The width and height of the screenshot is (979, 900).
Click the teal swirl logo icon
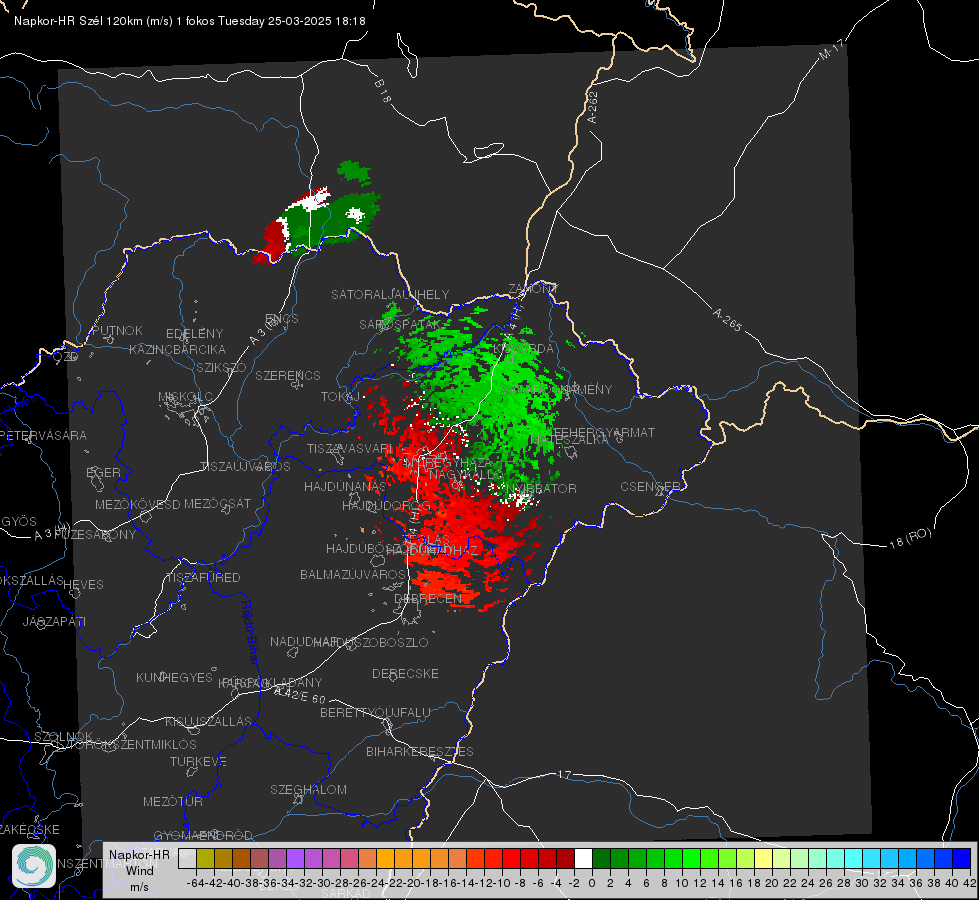34,866
